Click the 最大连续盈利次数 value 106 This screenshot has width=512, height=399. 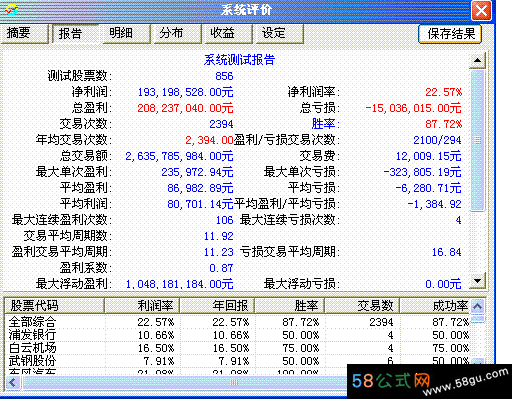(x=224, y=220)
